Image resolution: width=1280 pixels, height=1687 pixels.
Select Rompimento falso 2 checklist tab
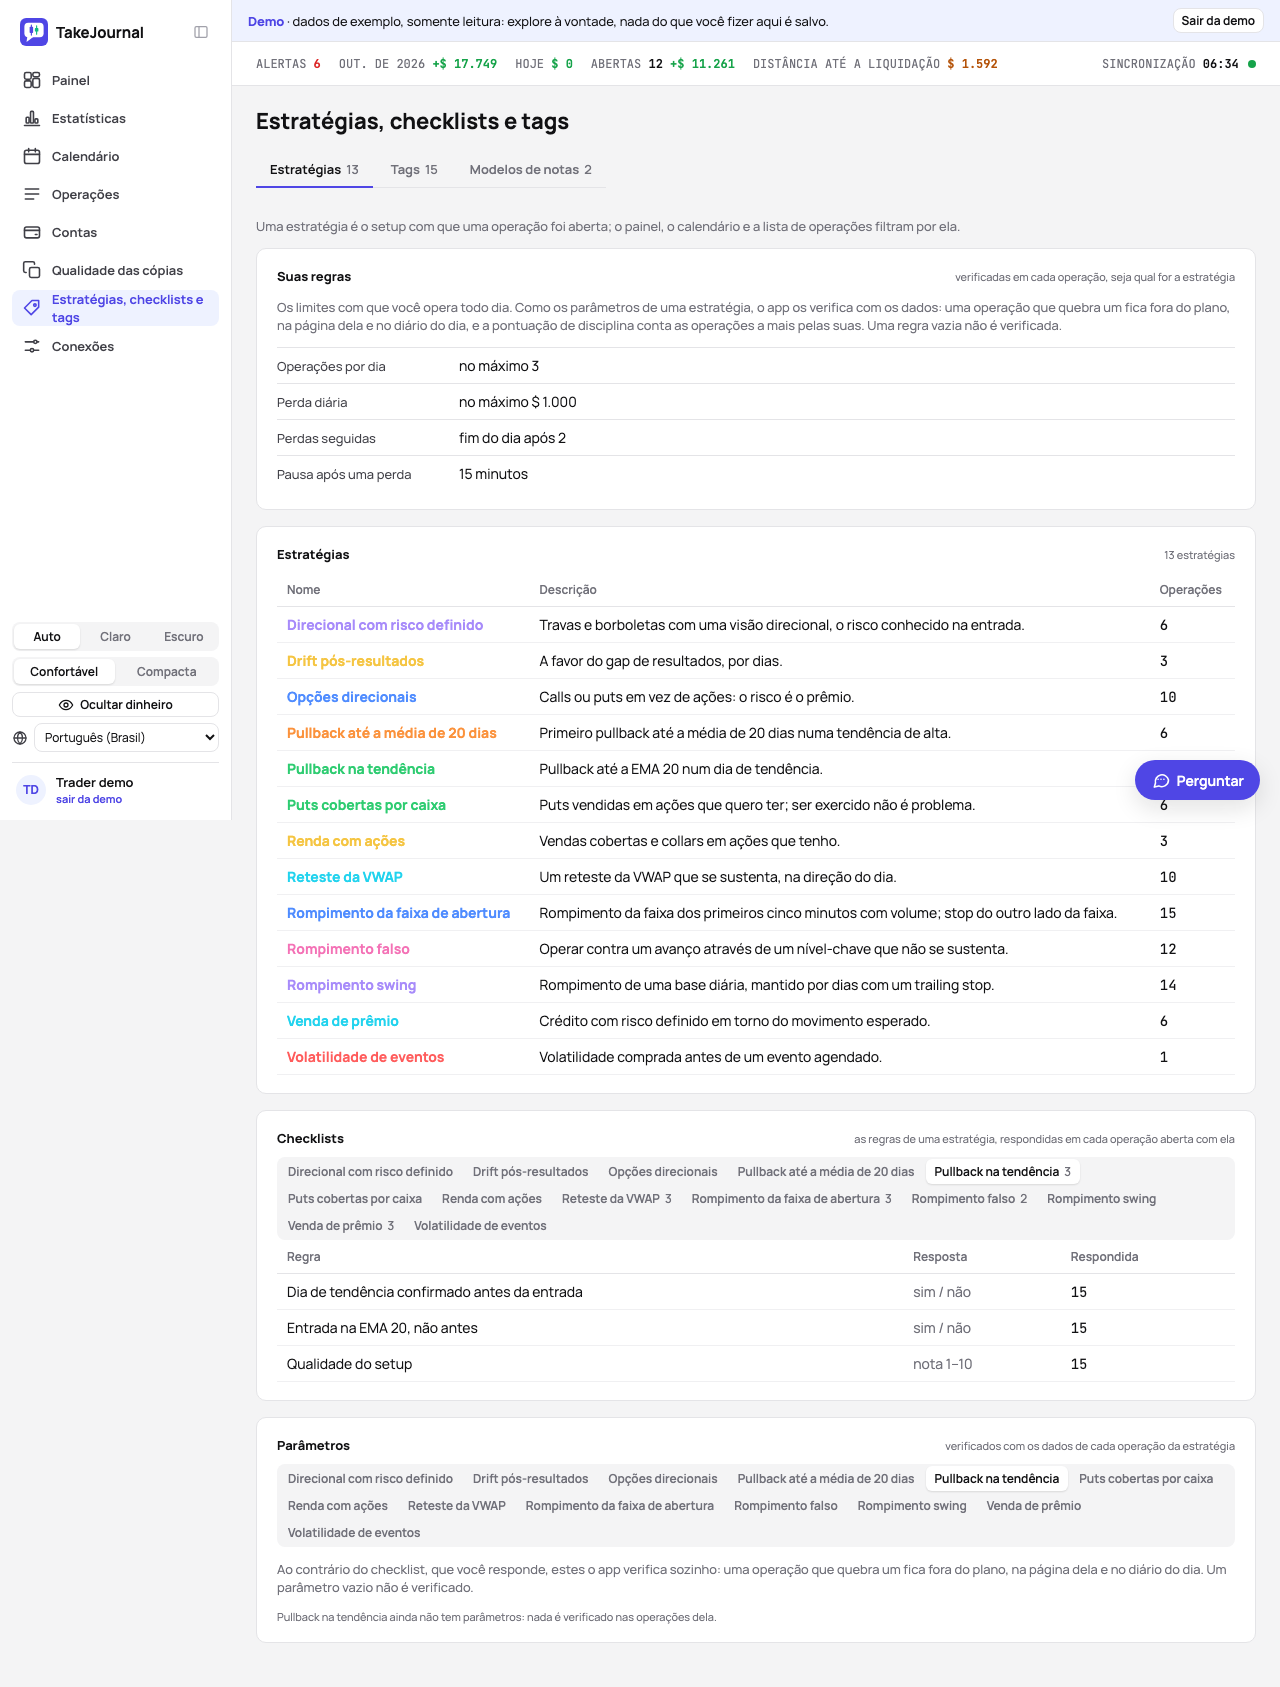click(969, 1199)
